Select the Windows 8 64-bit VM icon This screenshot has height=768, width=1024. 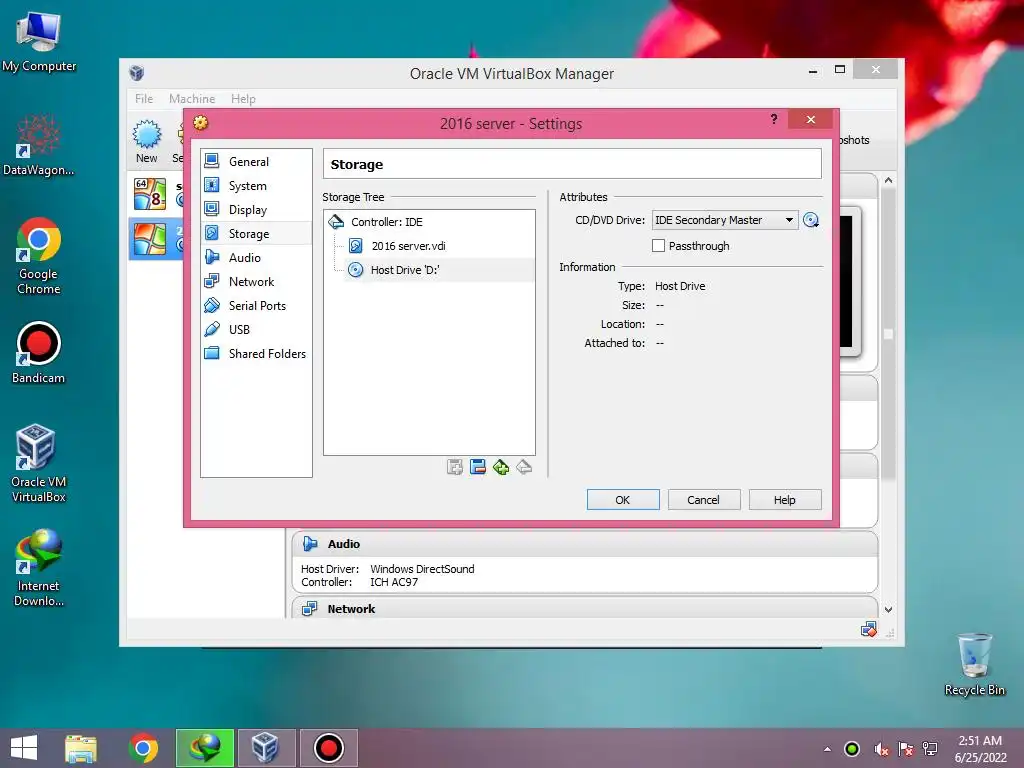pyautogui.click(x=150, y=194)
